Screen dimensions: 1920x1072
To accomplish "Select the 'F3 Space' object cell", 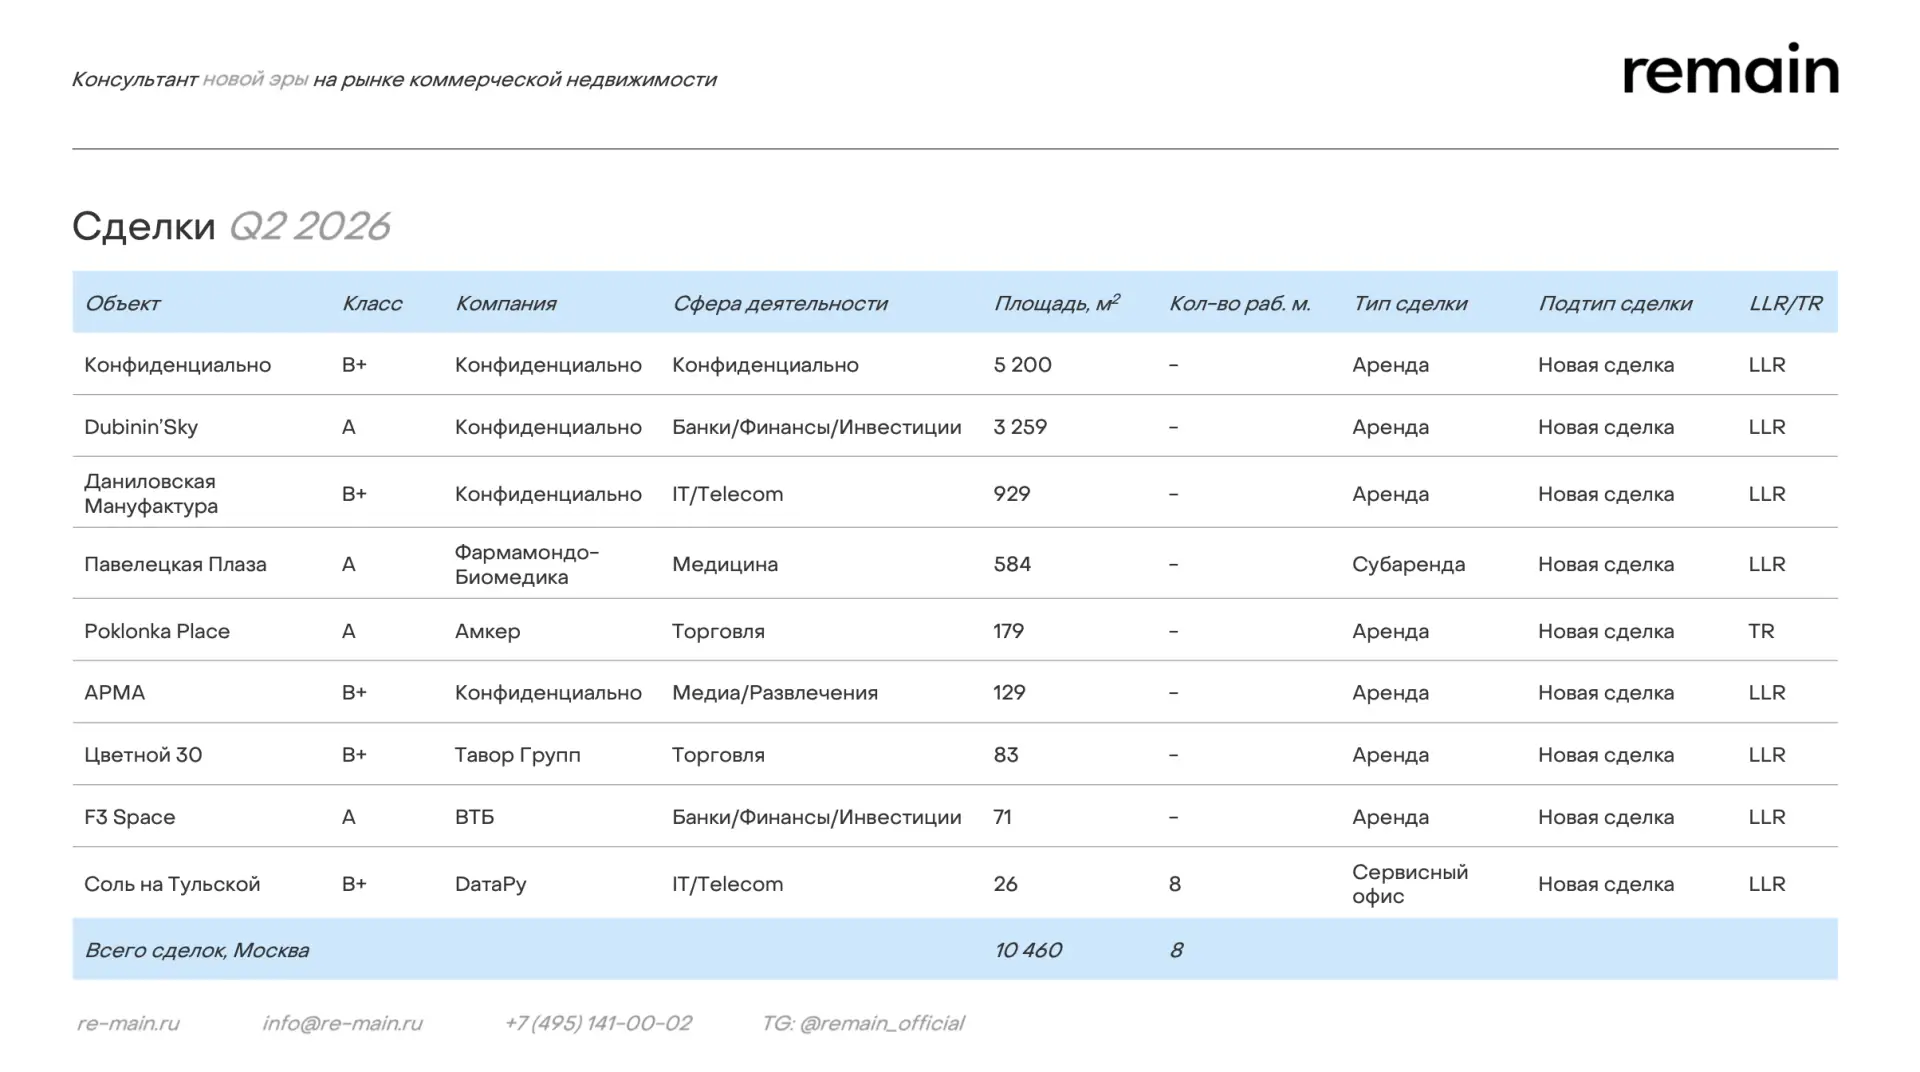I will coord(130,817).
